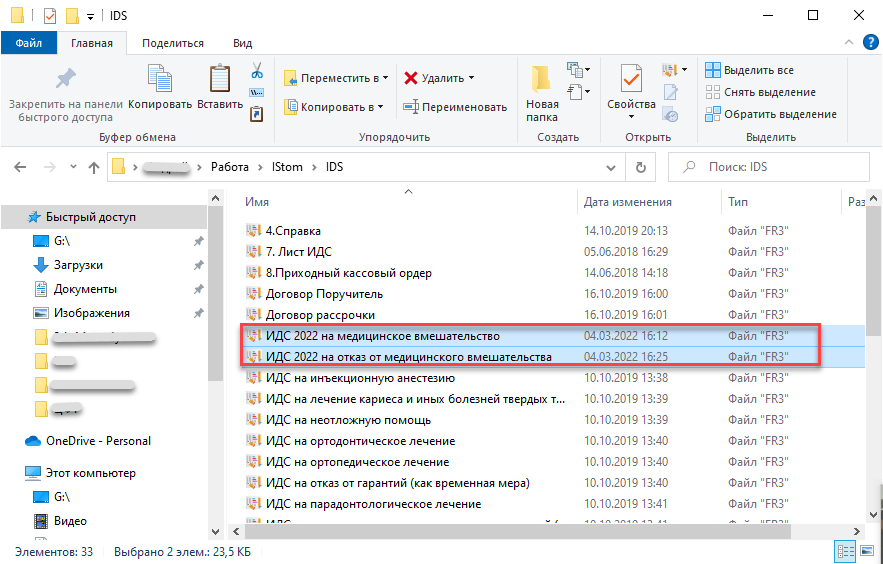Click the Cut scissors icon in ribbon
Viewport: 883px width, 564px height.
click(x=256, y=71)
